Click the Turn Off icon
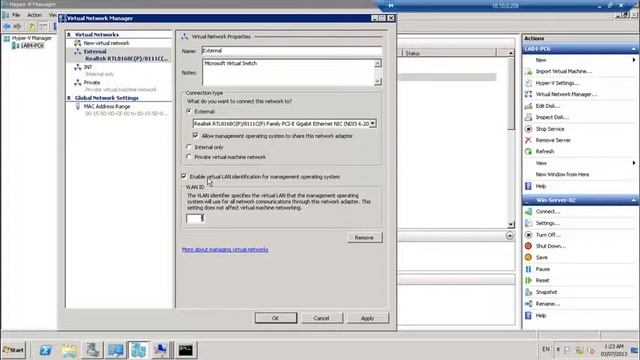The width and height of the screenshot is (640, 360). (x=528, y=235)
